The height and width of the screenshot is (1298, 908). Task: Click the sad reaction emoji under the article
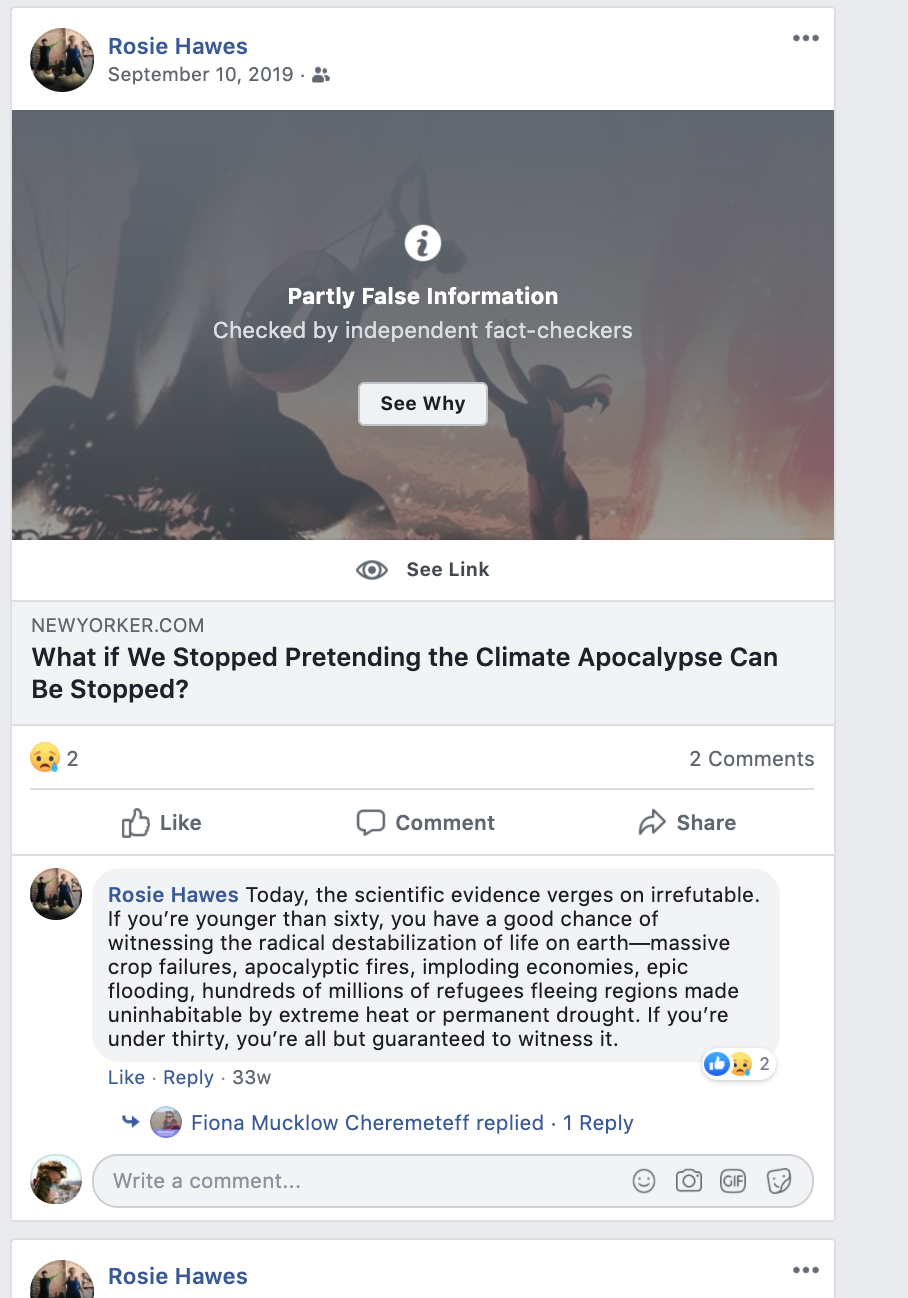(x=45, y=759)
